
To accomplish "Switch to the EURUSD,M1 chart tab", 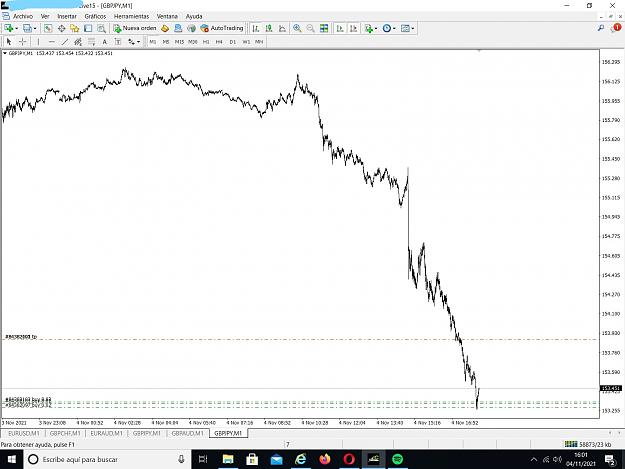I will coord(24,433).
